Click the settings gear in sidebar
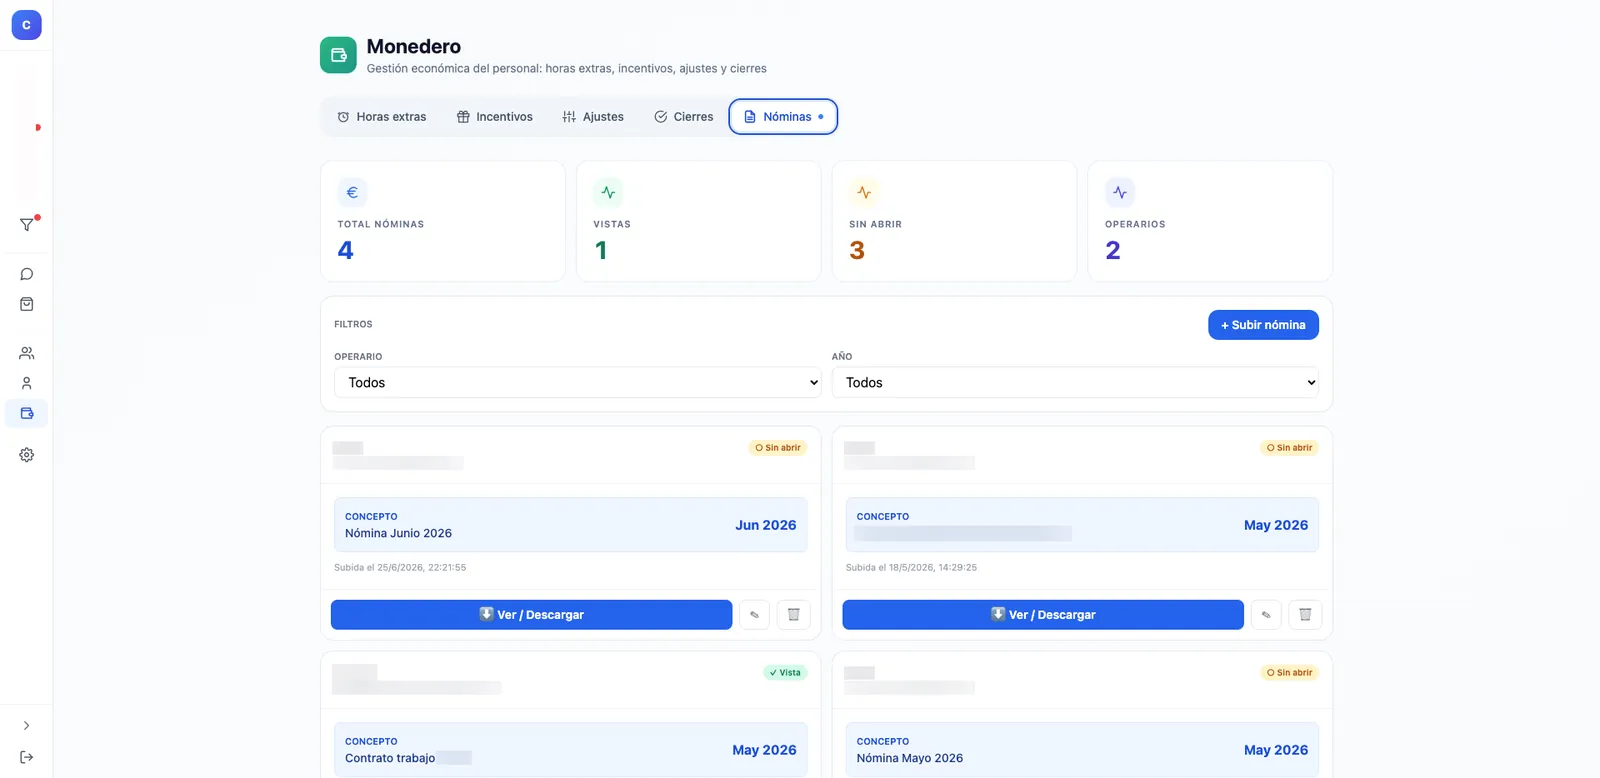The width and height of the screenshot is (1600, 778). click(x=27, y=455)
